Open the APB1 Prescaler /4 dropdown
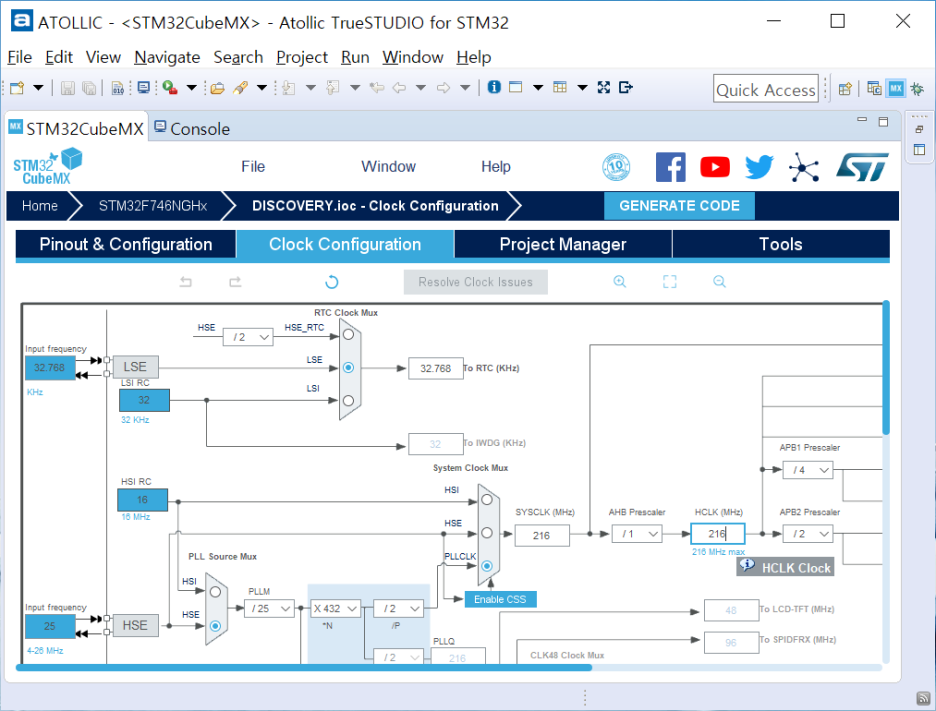The image size is (936, 711). coord(808,470)
